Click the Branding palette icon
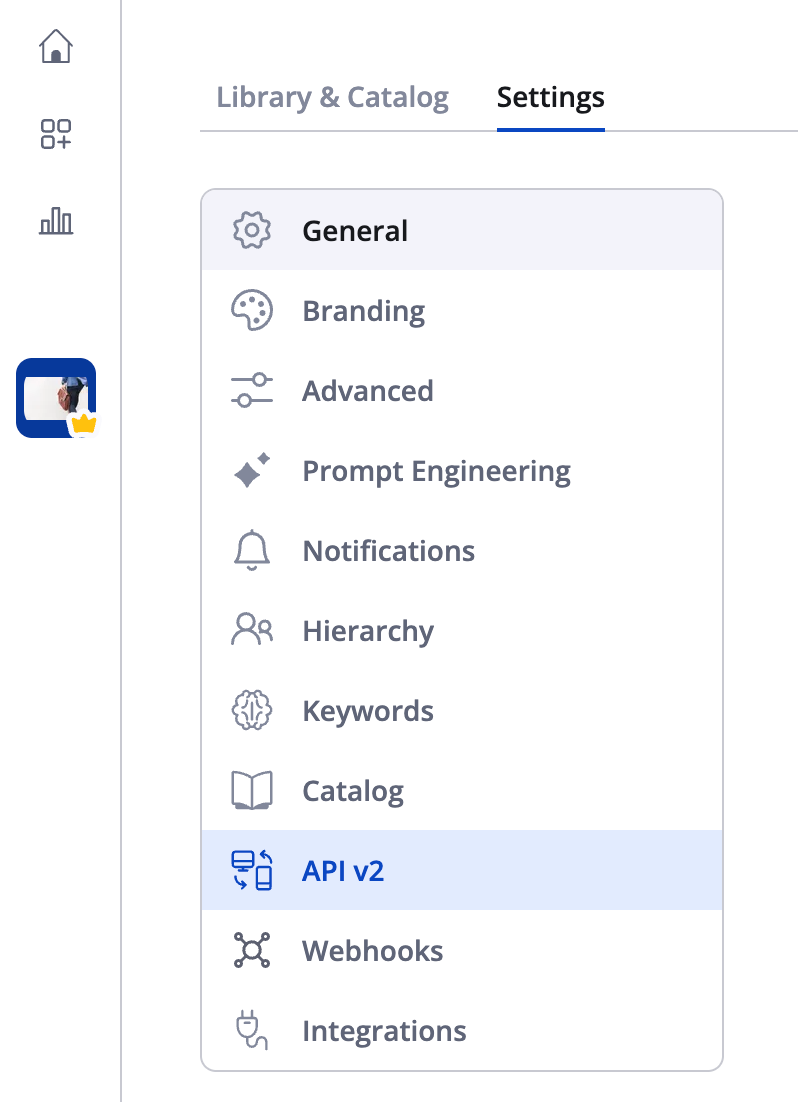The height and width of the screenshot is (1102, 798). pyautogui.click(x=251, y=311)
